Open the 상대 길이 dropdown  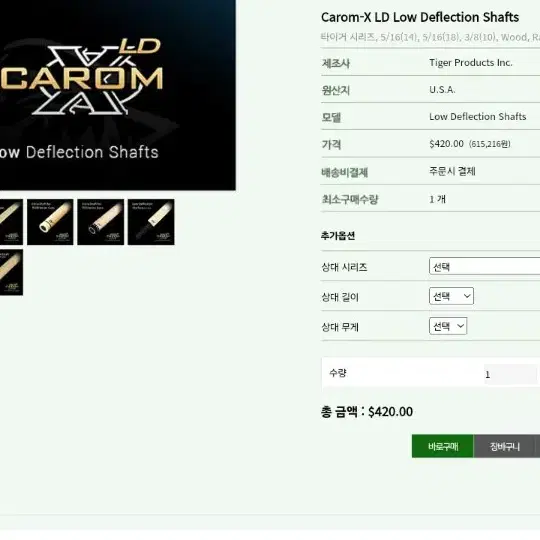[x=451, y=296]
